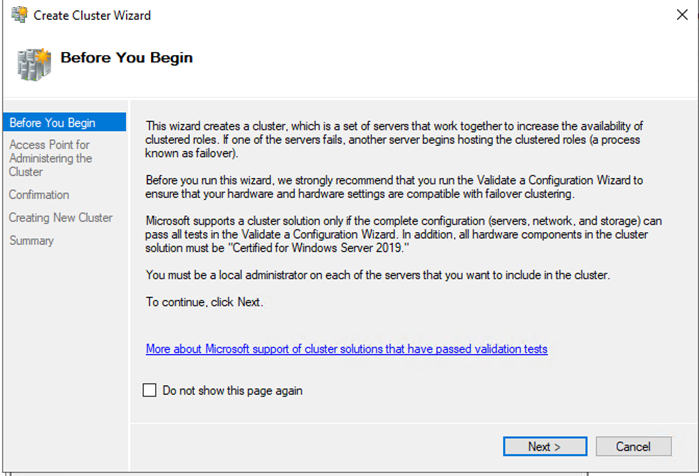Click the paragraph explaining what the wizard creates
The image size is (699, 476).
click(394, 140)
